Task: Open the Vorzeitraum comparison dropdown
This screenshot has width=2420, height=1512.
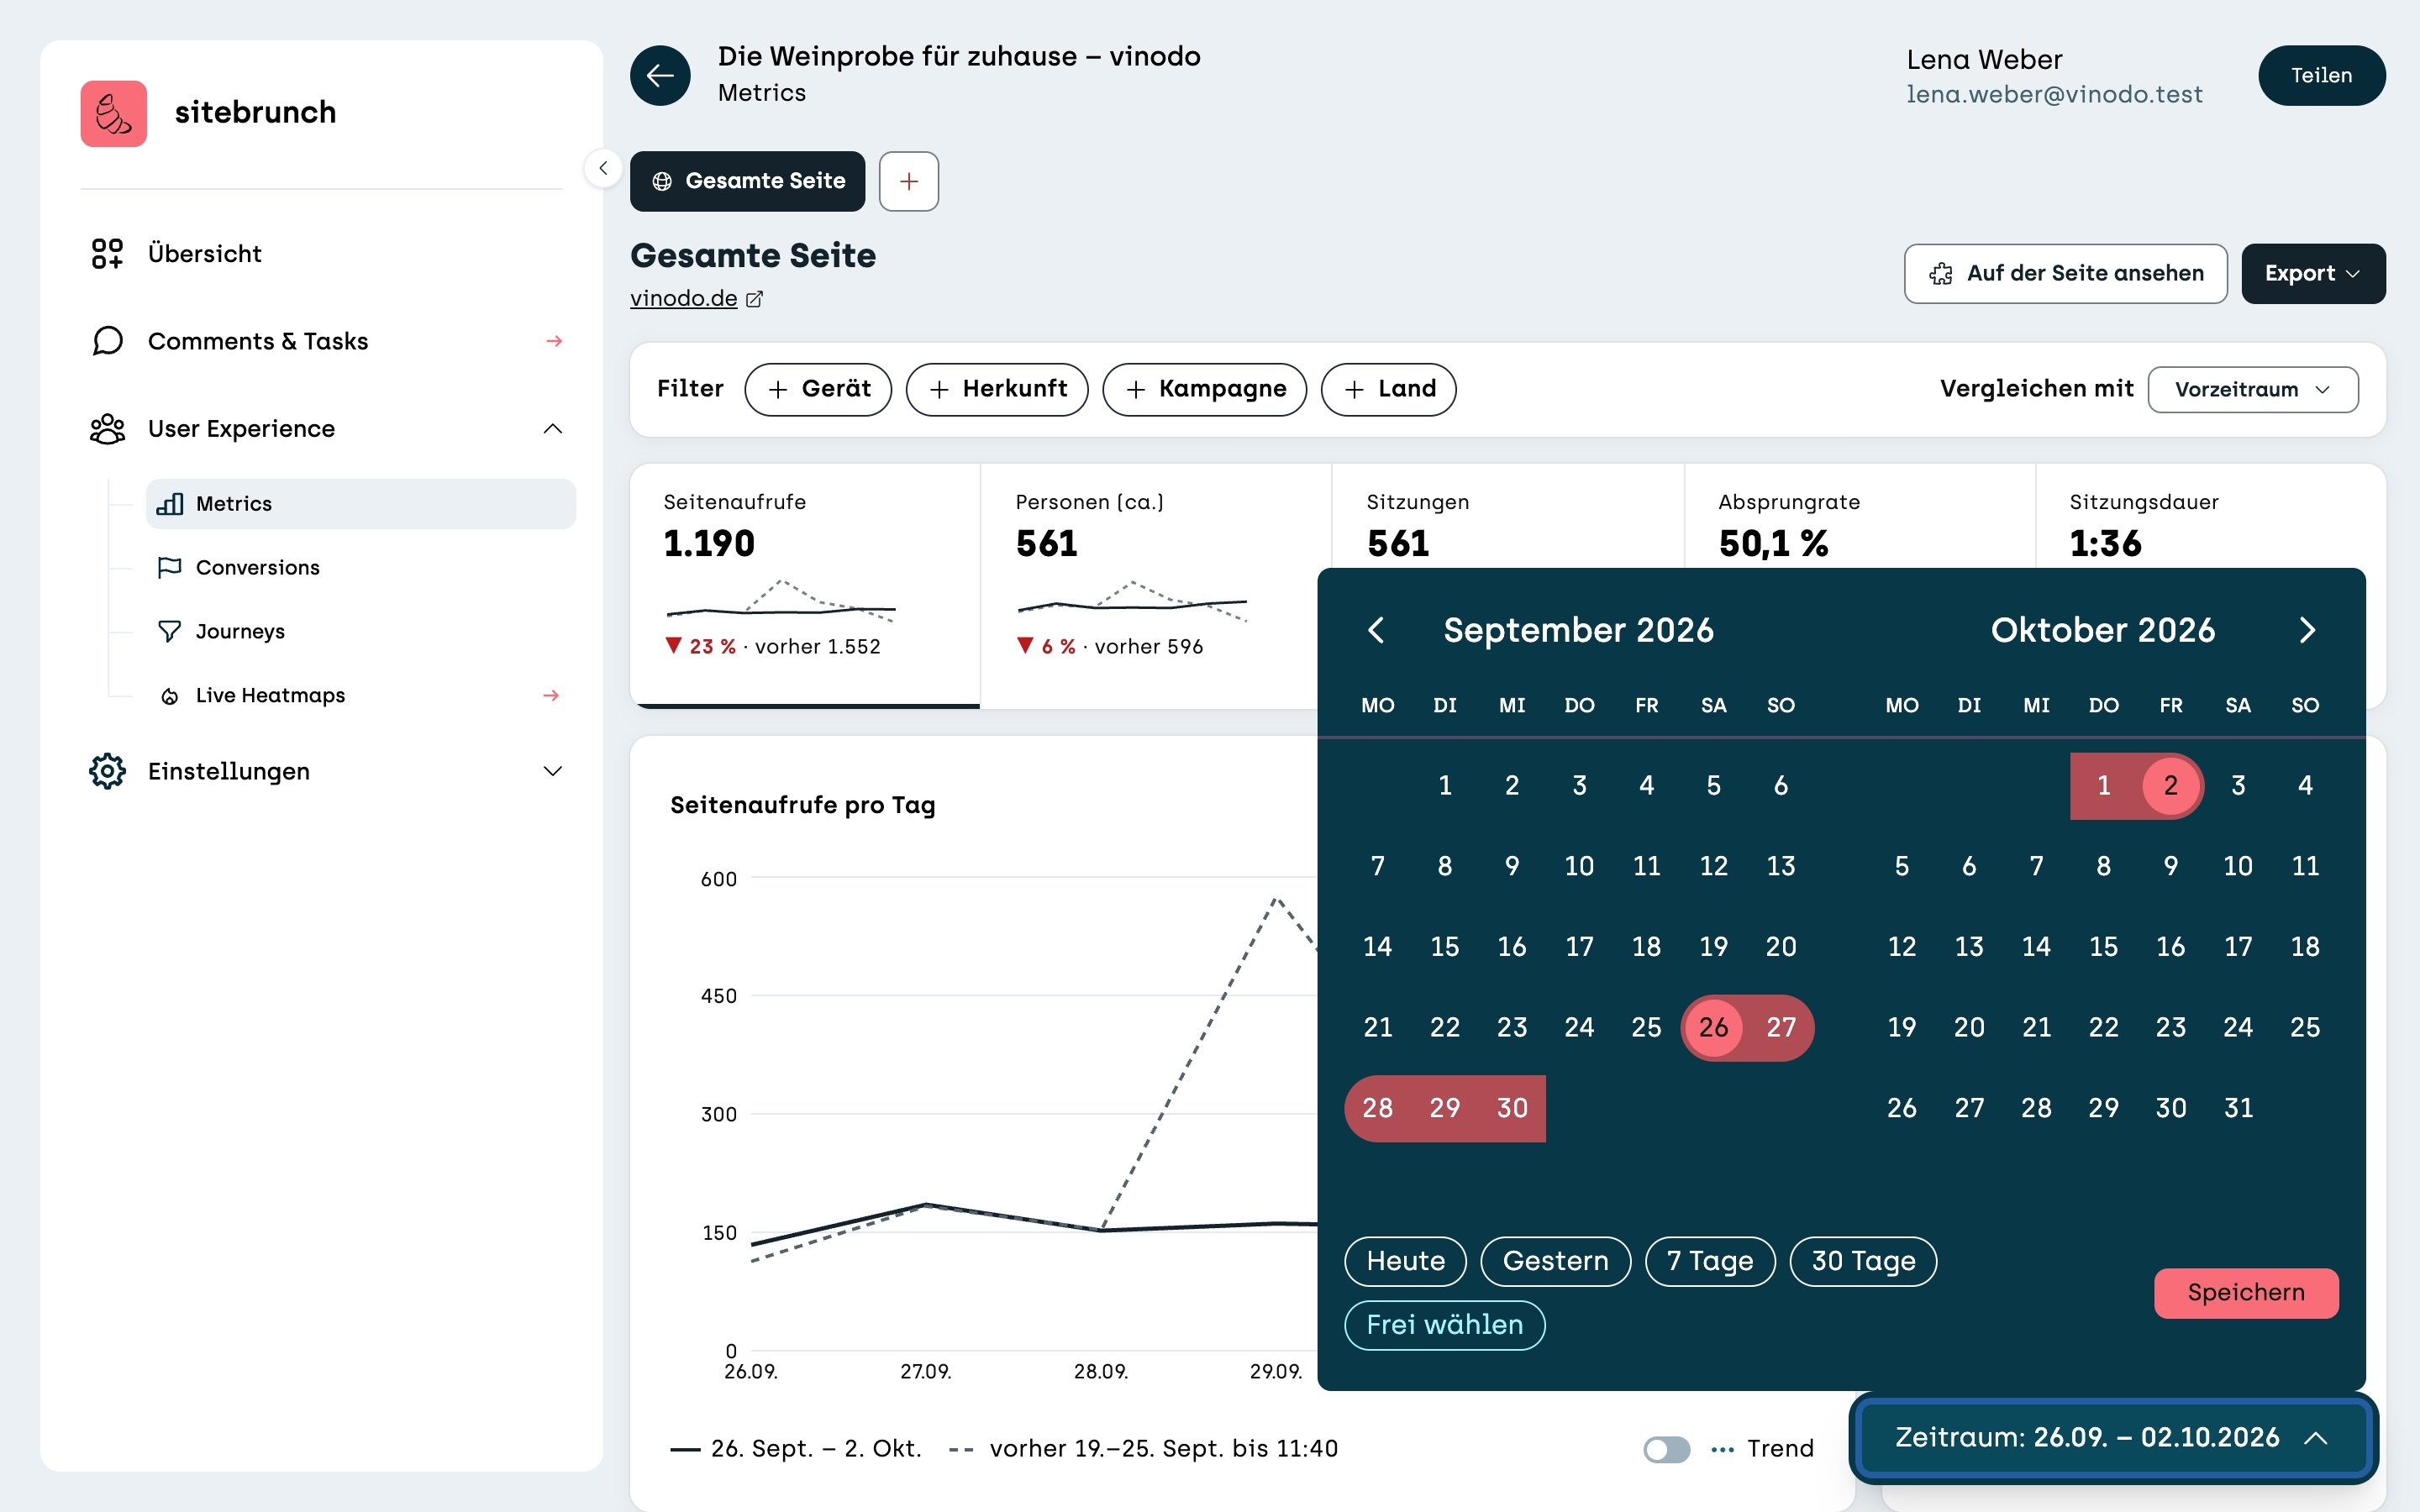Action: pyautogui.click(x=2253, y=390)
